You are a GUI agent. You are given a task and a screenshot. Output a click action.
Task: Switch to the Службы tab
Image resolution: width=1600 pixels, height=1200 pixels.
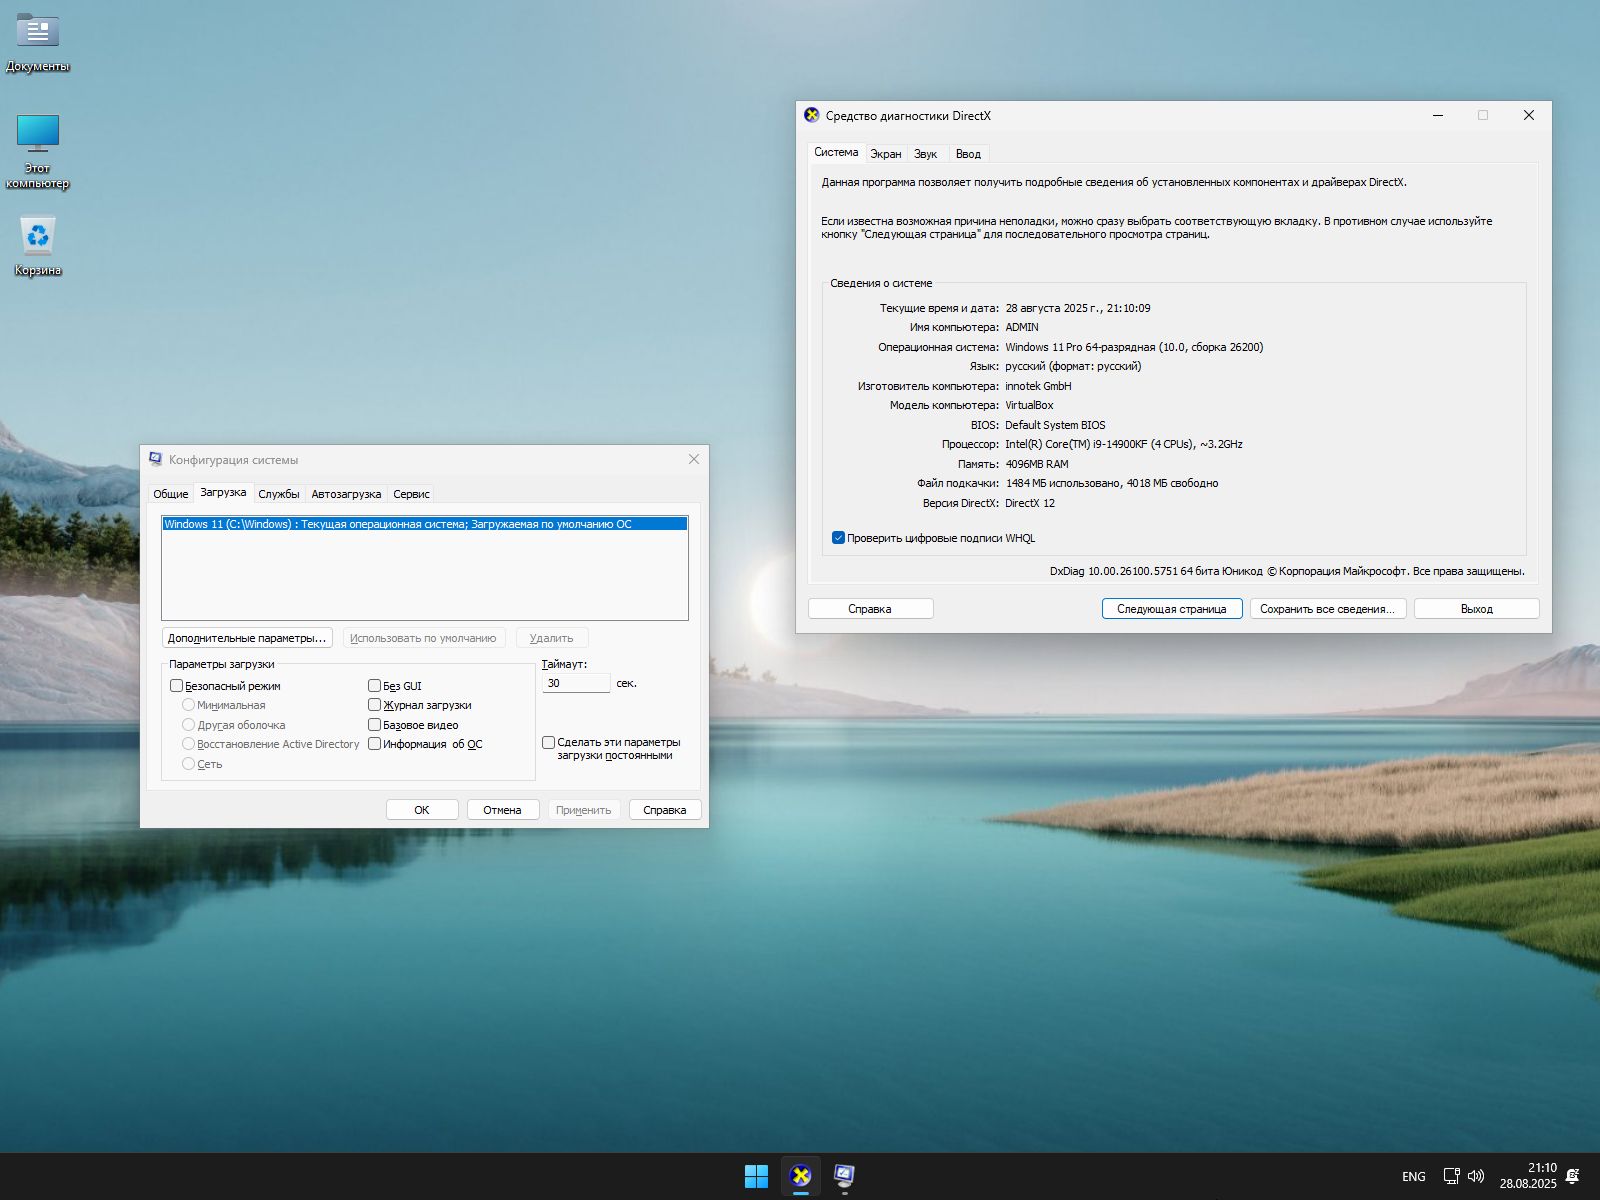click(279, 494)
